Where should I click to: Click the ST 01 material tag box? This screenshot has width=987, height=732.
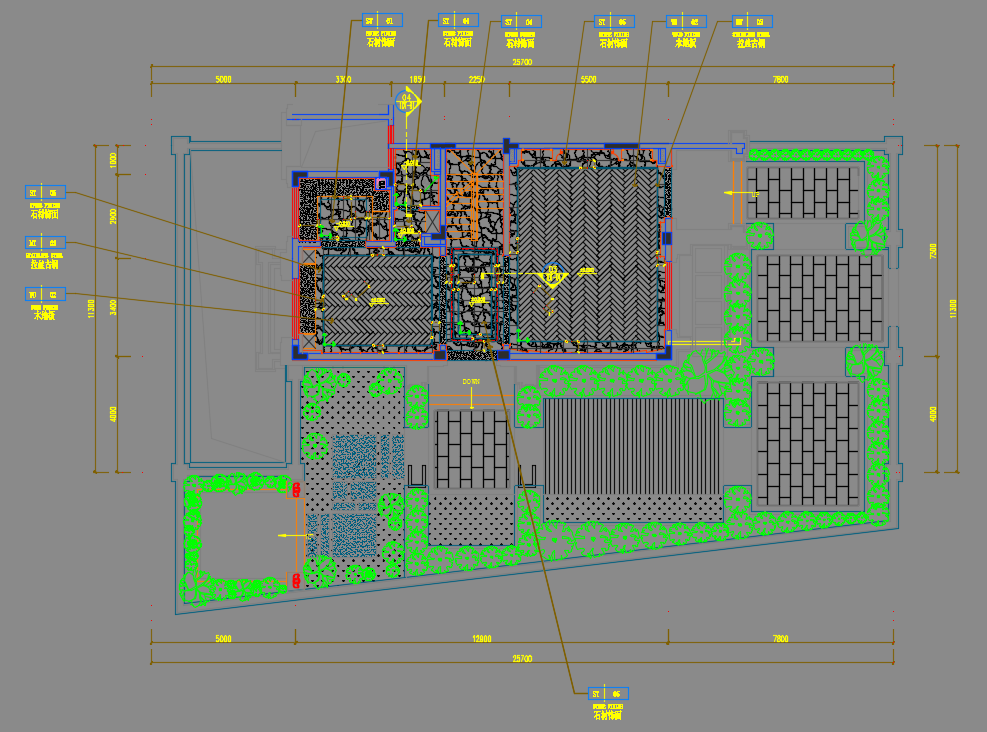coord(381,20)
